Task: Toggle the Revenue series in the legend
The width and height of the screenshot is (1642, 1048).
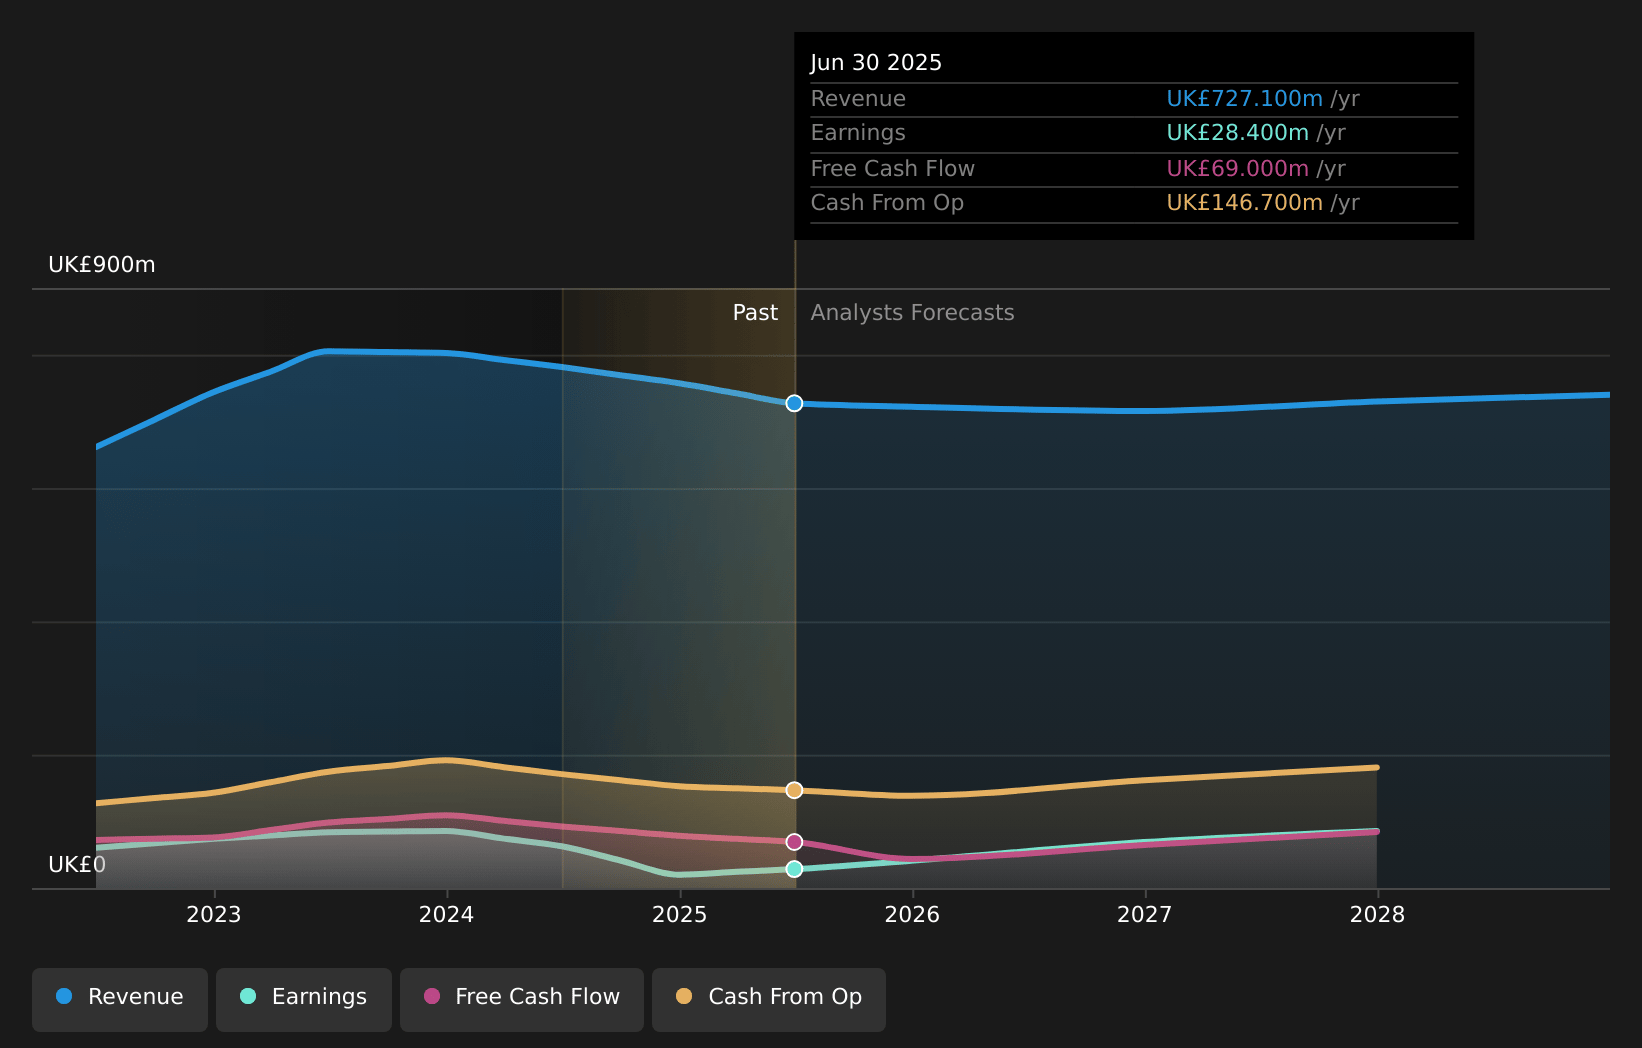Action: pyautogui.click(x=120, y=998)
